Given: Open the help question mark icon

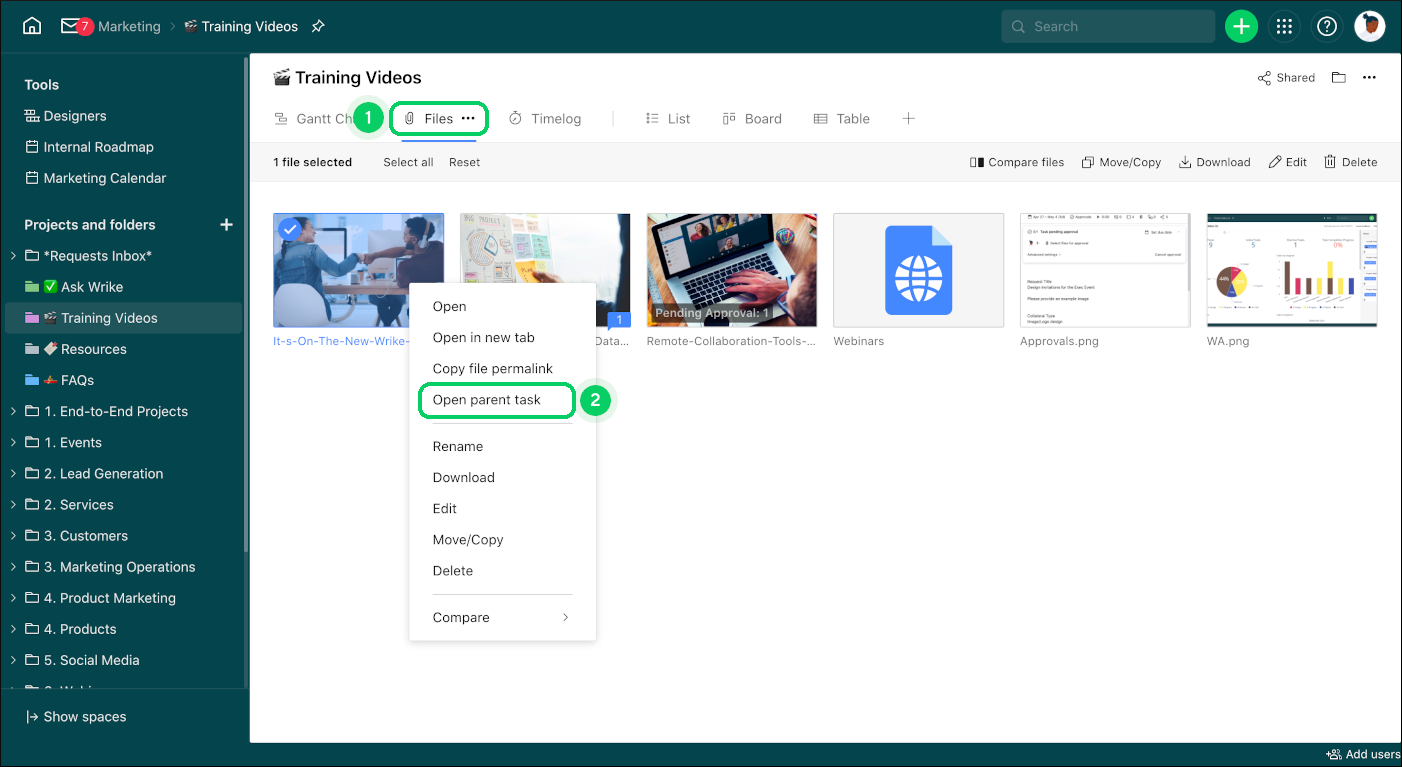Looking at the screenshot, I should coord(1327,26).
